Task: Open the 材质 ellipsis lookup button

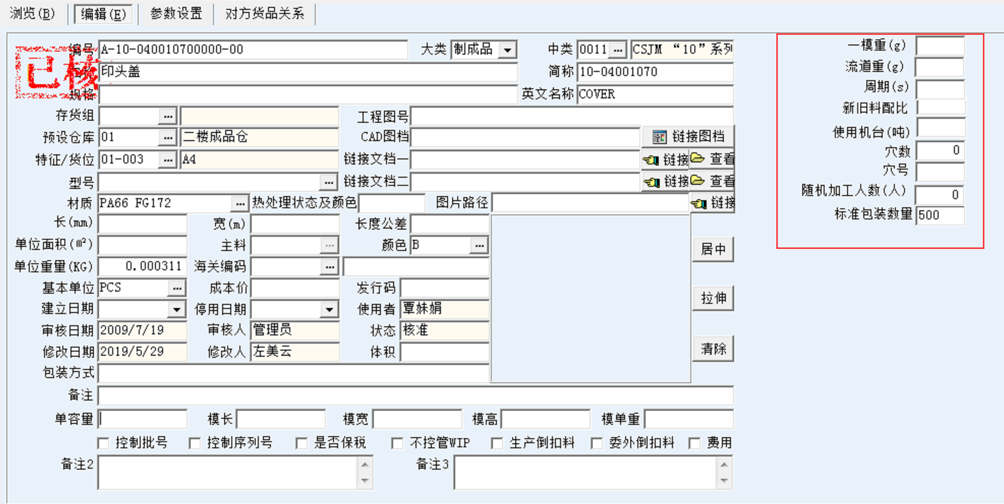Action: coord(239,204)
